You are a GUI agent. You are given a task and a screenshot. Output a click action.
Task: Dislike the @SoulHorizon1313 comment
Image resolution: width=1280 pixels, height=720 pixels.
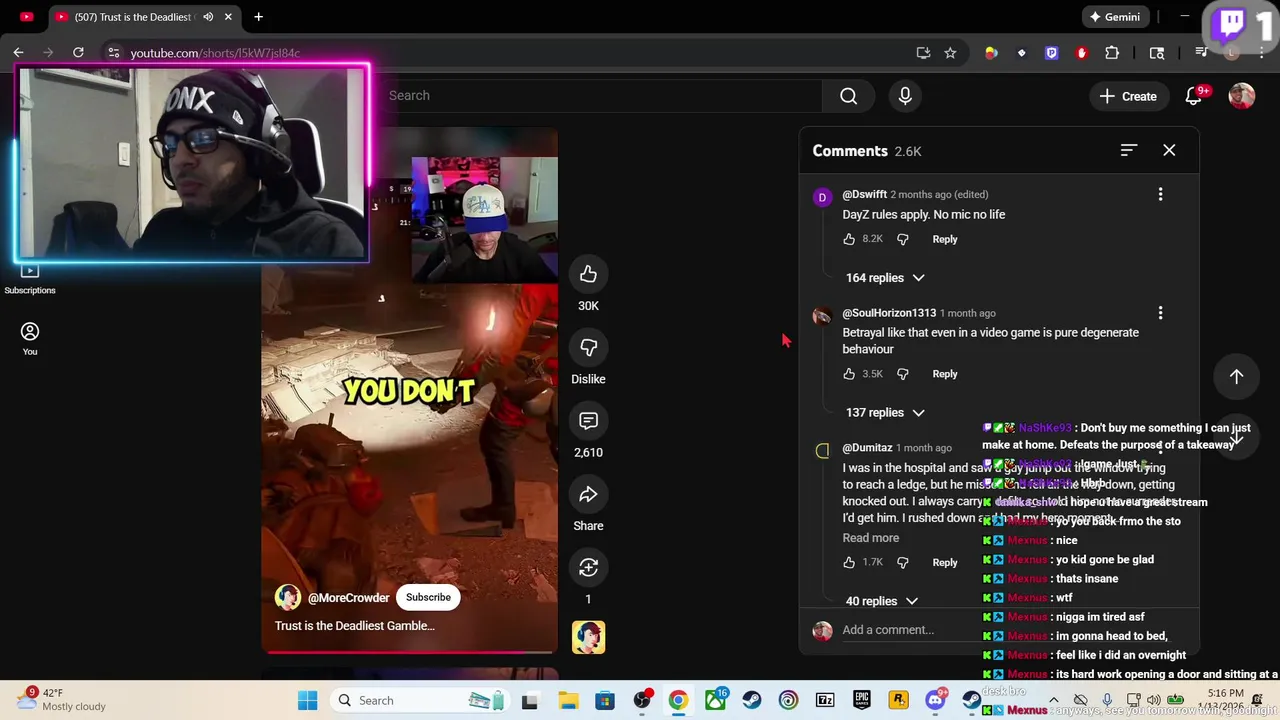903,374
